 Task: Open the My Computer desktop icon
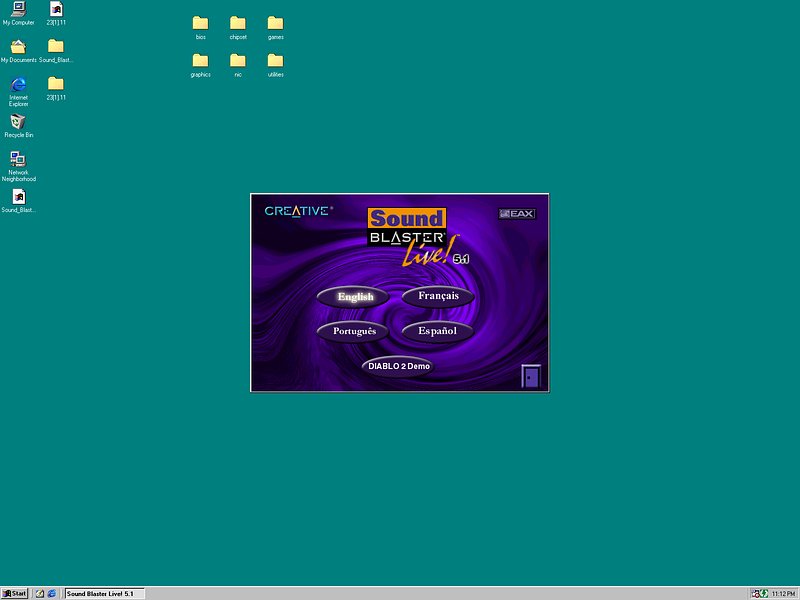point(18,10)
